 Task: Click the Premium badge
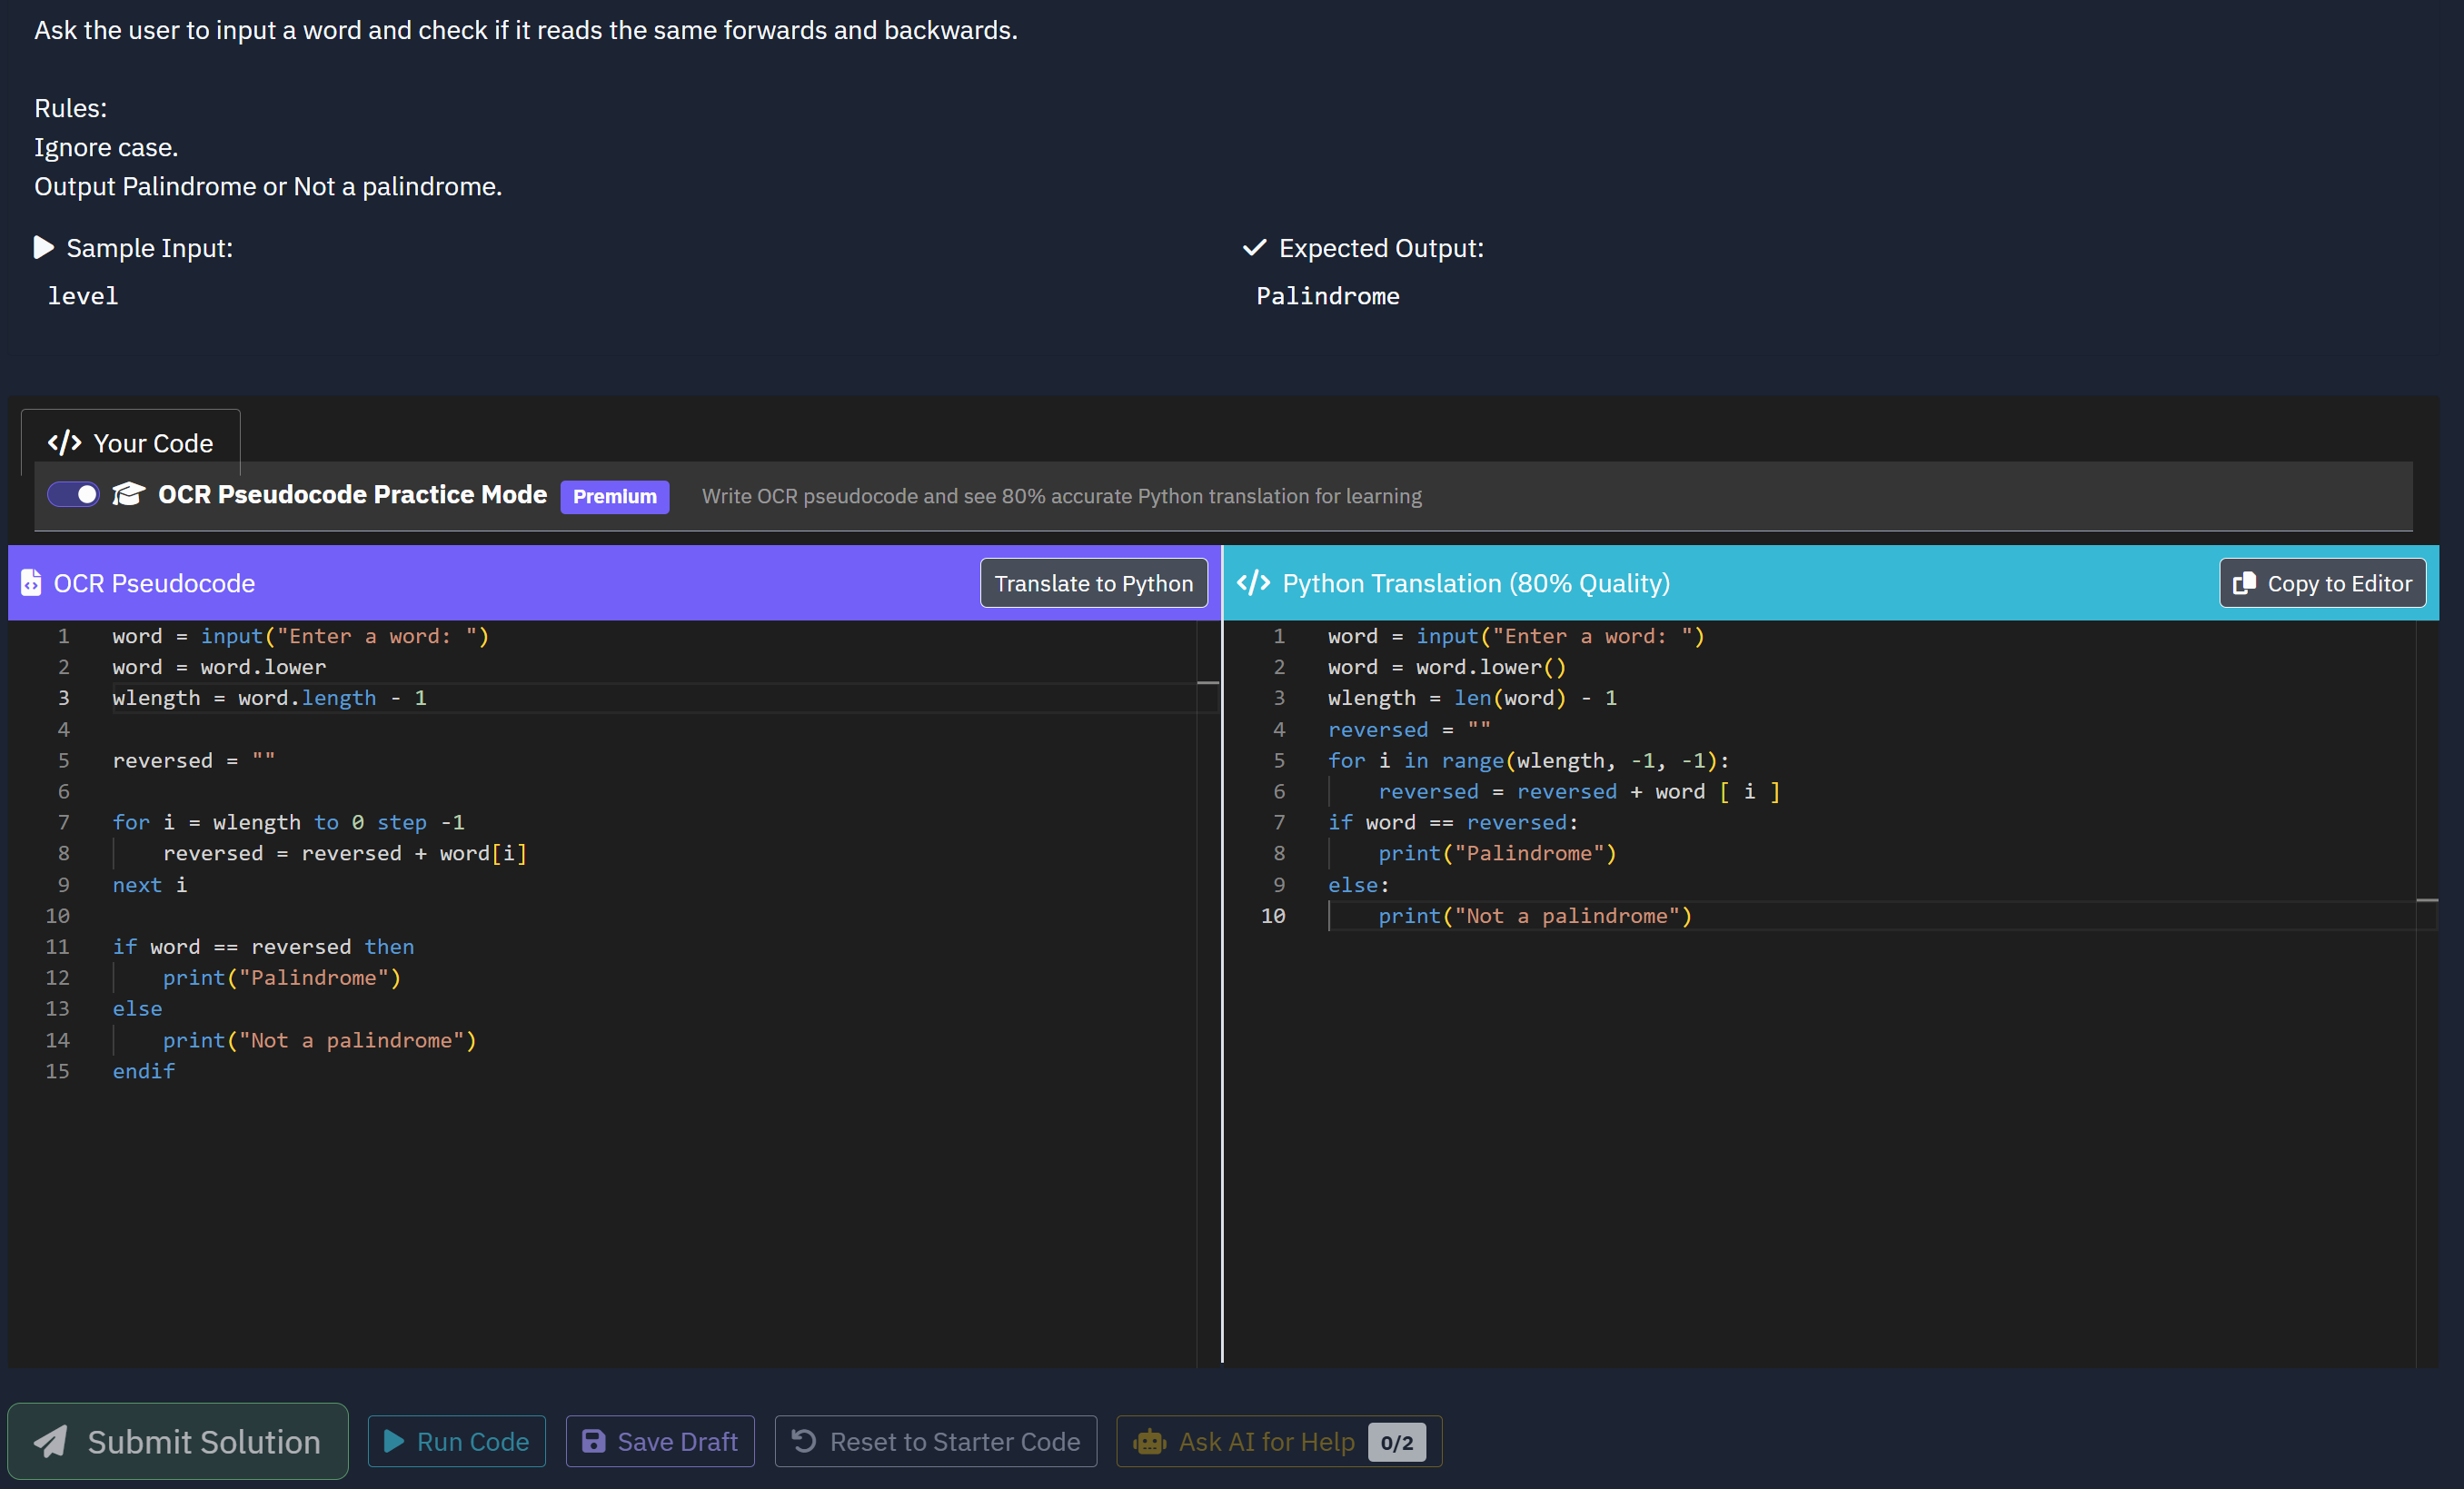(614, 497)
